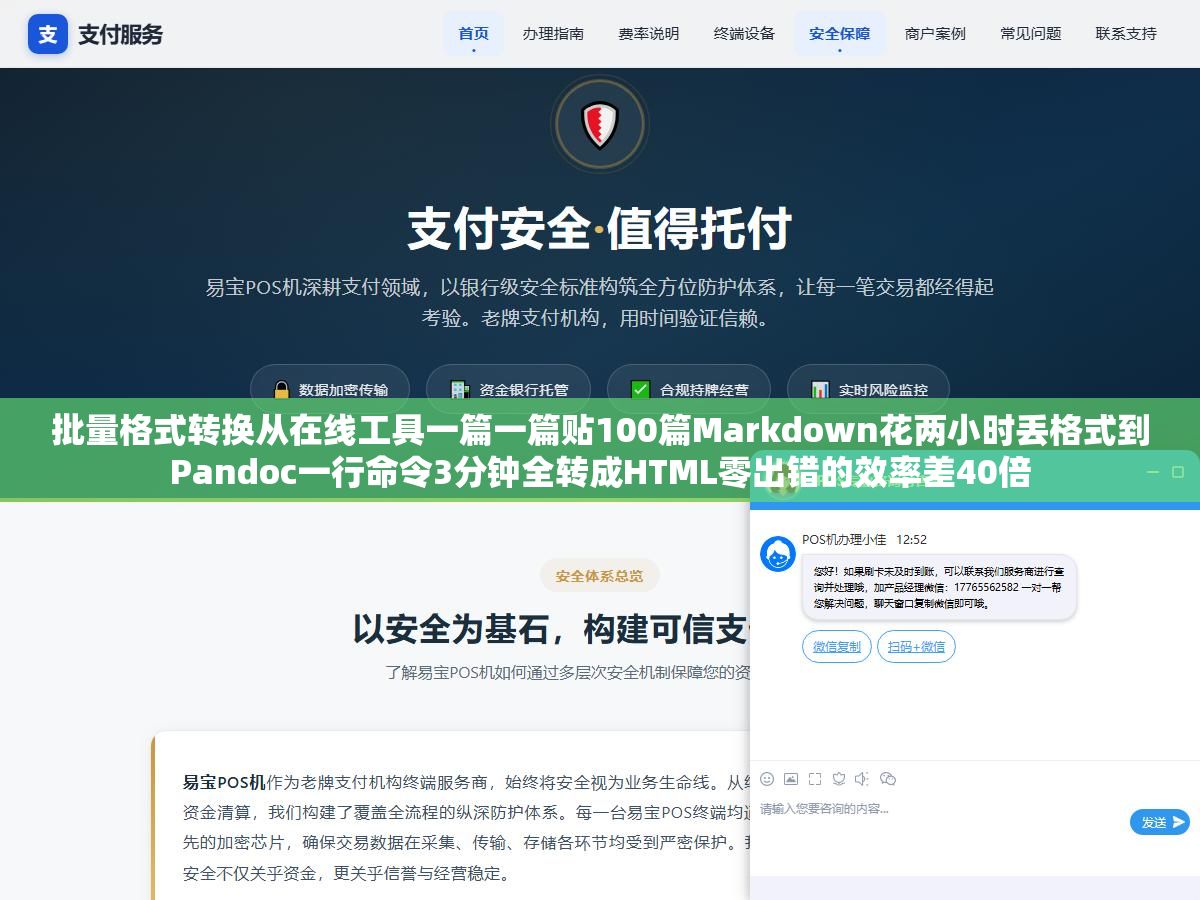
Task: Click the WeChat icon in chat toolbar
Action: pos(888,779)
